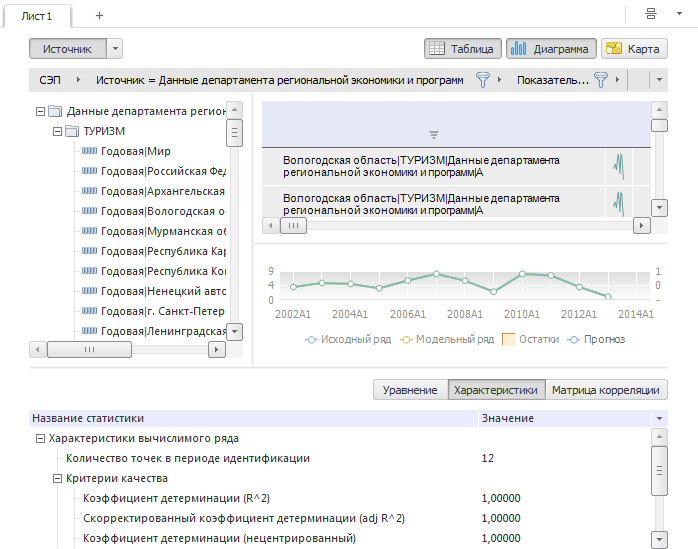The image size is (698, 549).
Task: Switch to the Лист 1 tab
Action: click(x=37, y=16)
